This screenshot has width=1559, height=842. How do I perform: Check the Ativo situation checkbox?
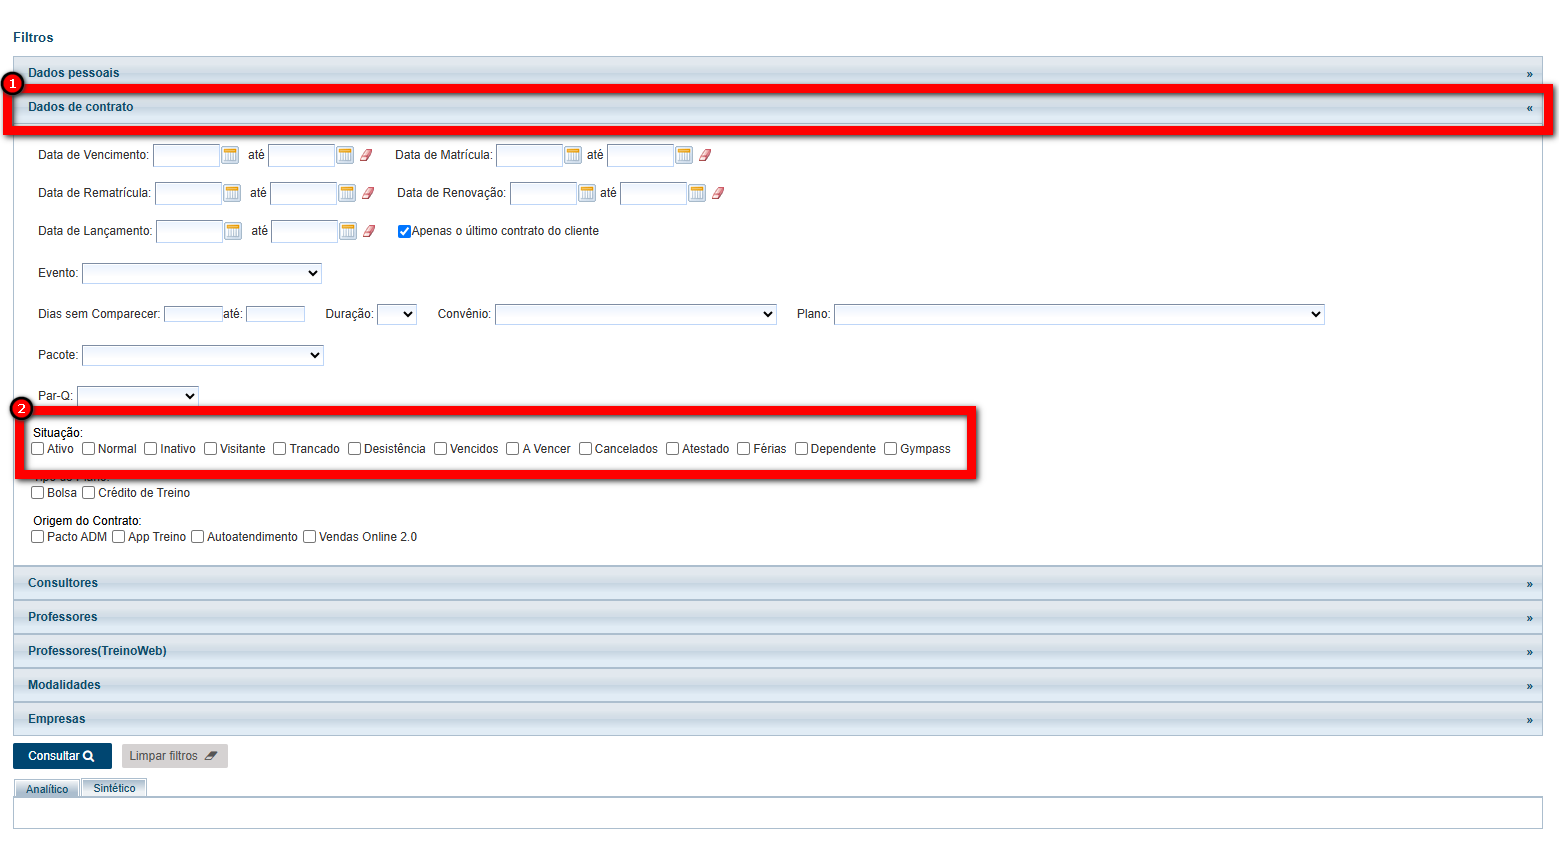[x=38, y=449]
